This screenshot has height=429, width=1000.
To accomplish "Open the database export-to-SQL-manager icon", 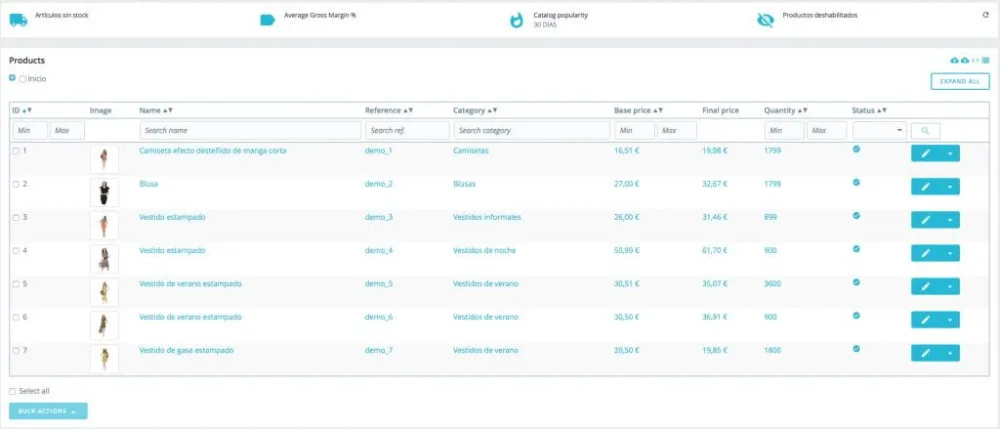I will (x=985, y=61).
